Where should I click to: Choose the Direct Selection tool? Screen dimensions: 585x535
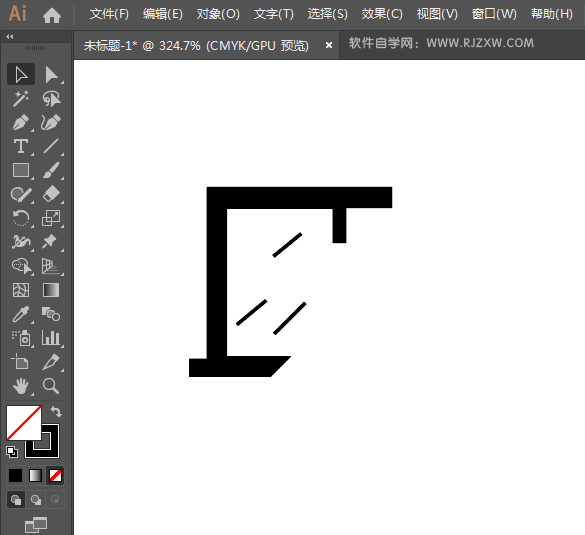pos(51,75)
